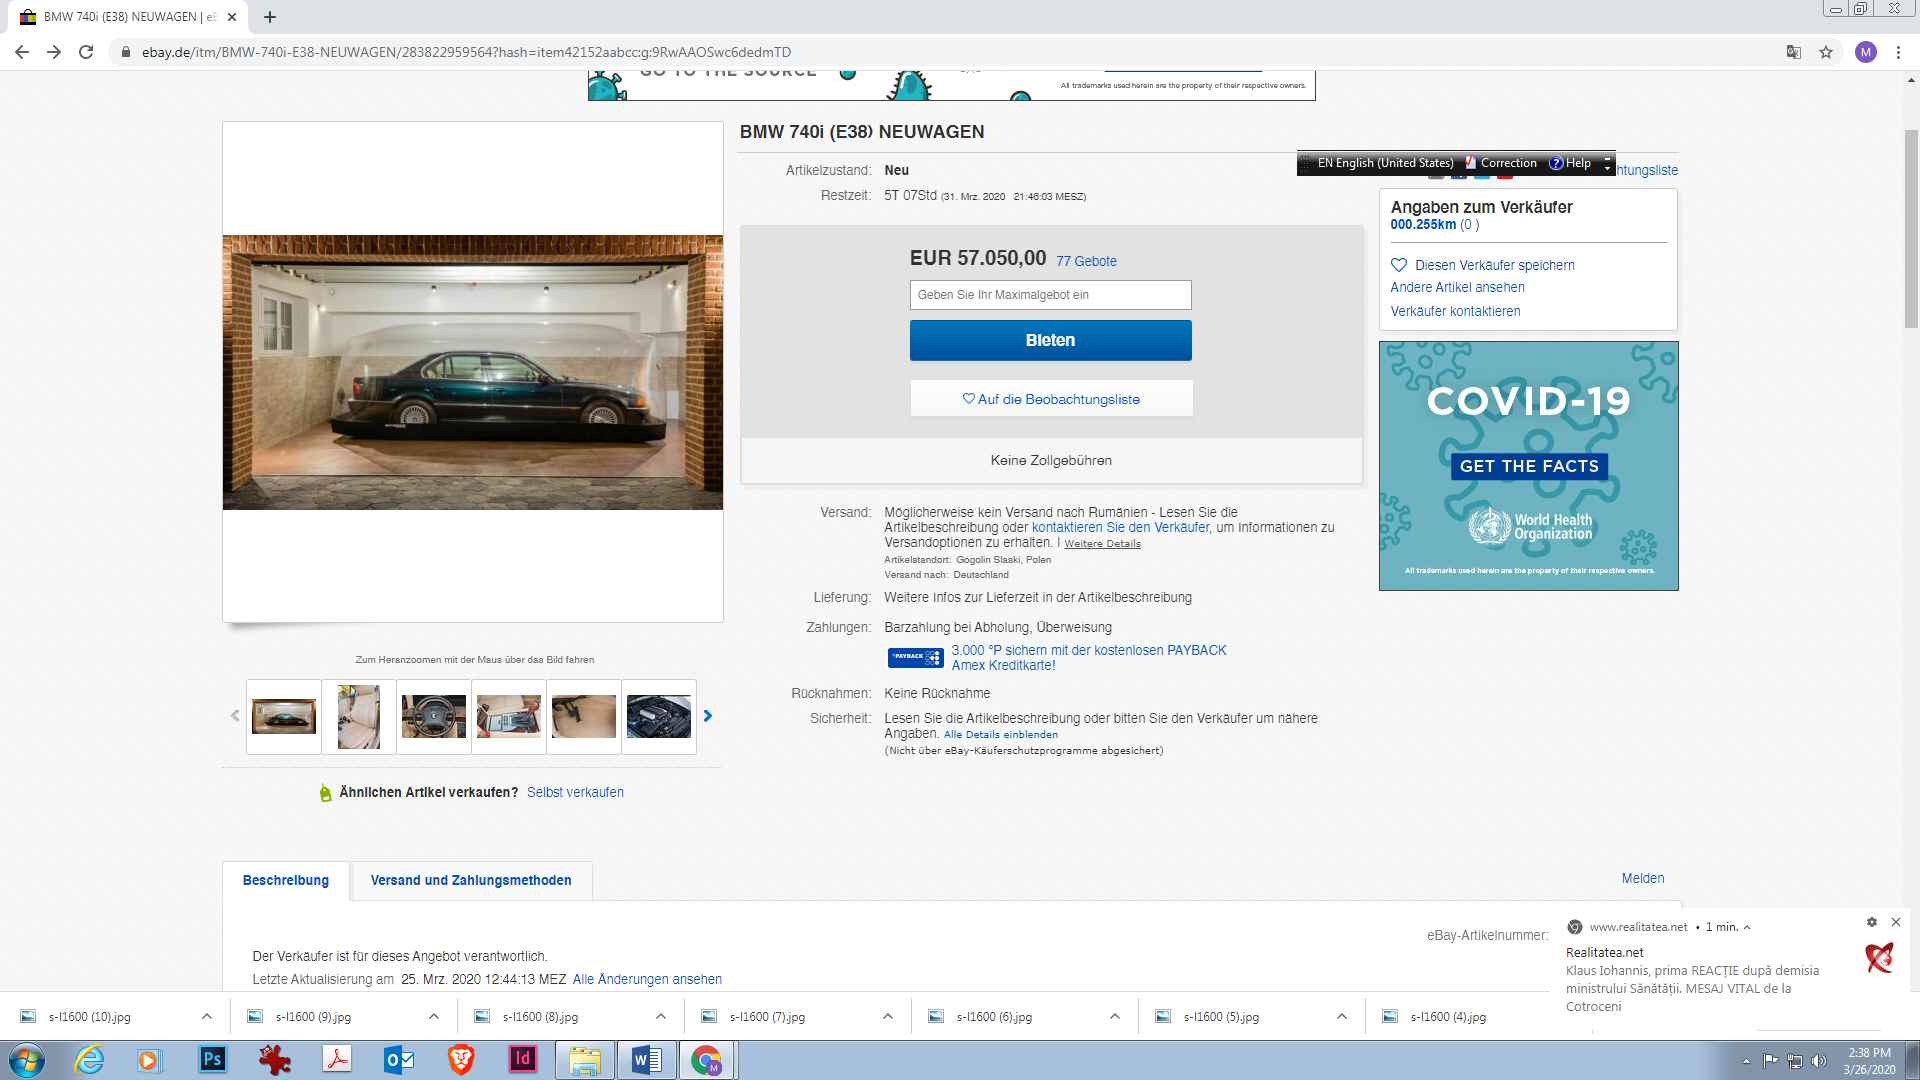Select the Beschreibung tab
Viewport: 1920px width, 1080px height.
(x=286, y=880)
